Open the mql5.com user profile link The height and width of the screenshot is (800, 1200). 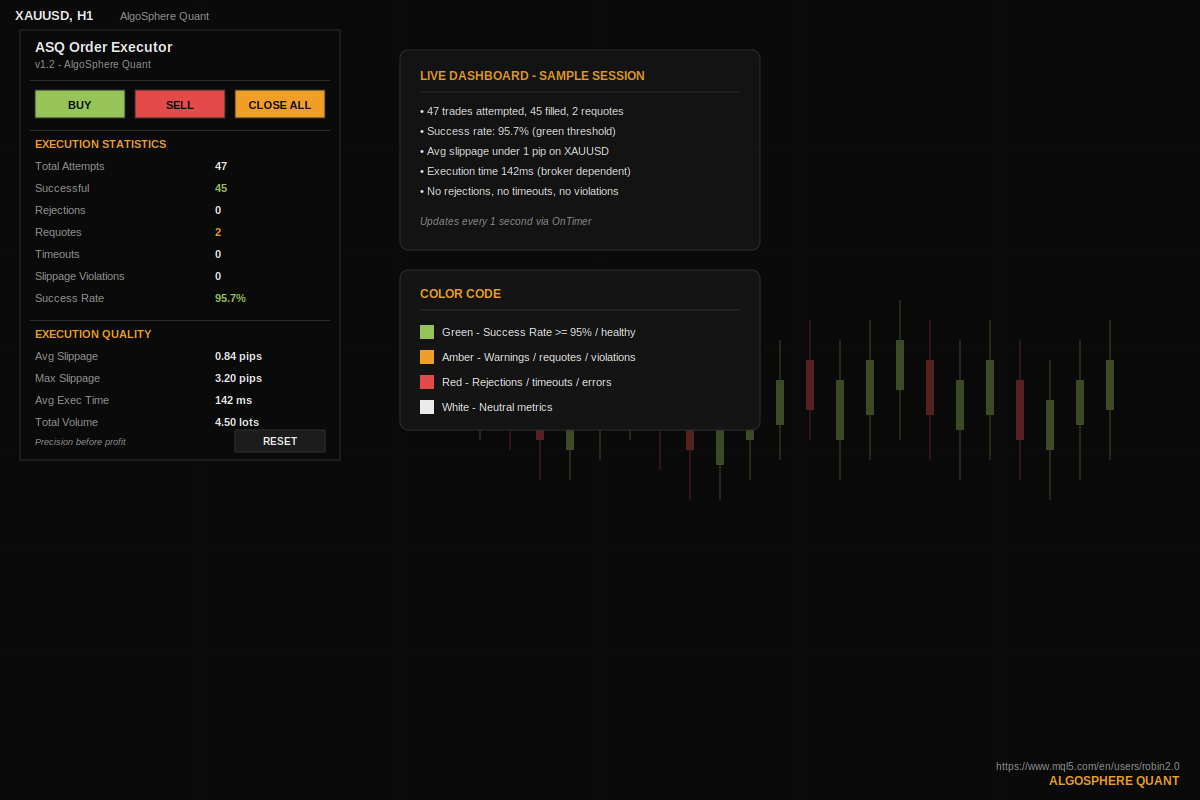point(1087,766)
